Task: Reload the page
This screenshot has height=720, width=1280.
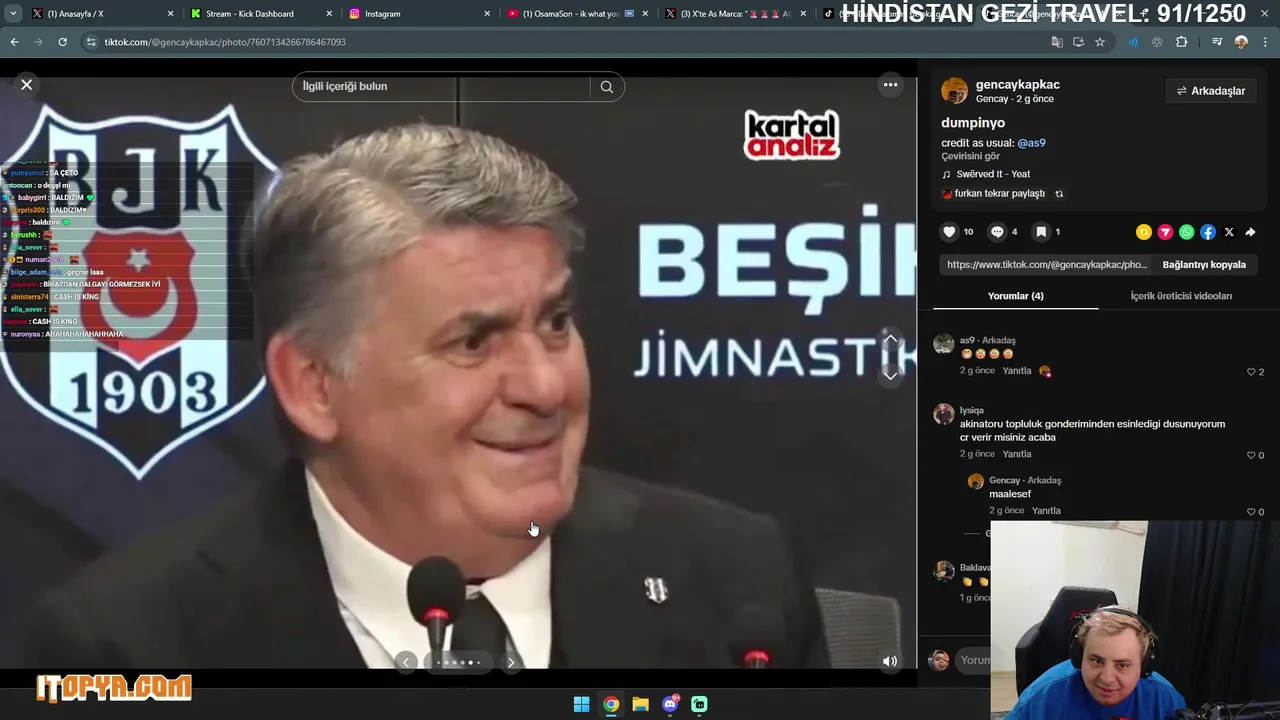Action: point(62,42)
